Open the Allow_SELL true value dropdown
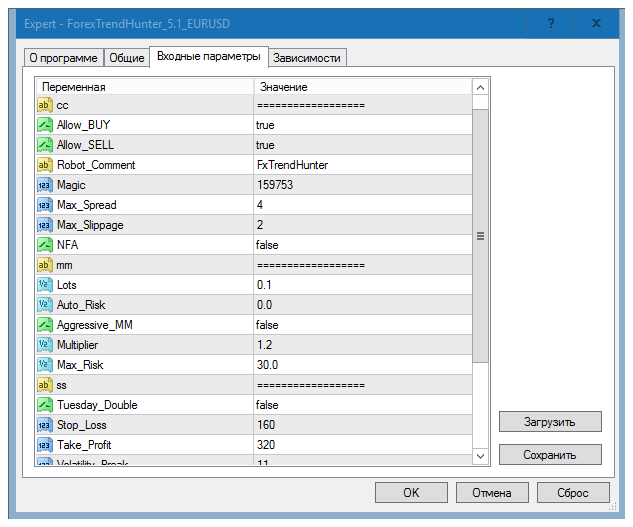This screenshot has height=527, width=633. [x=360, y=145]
